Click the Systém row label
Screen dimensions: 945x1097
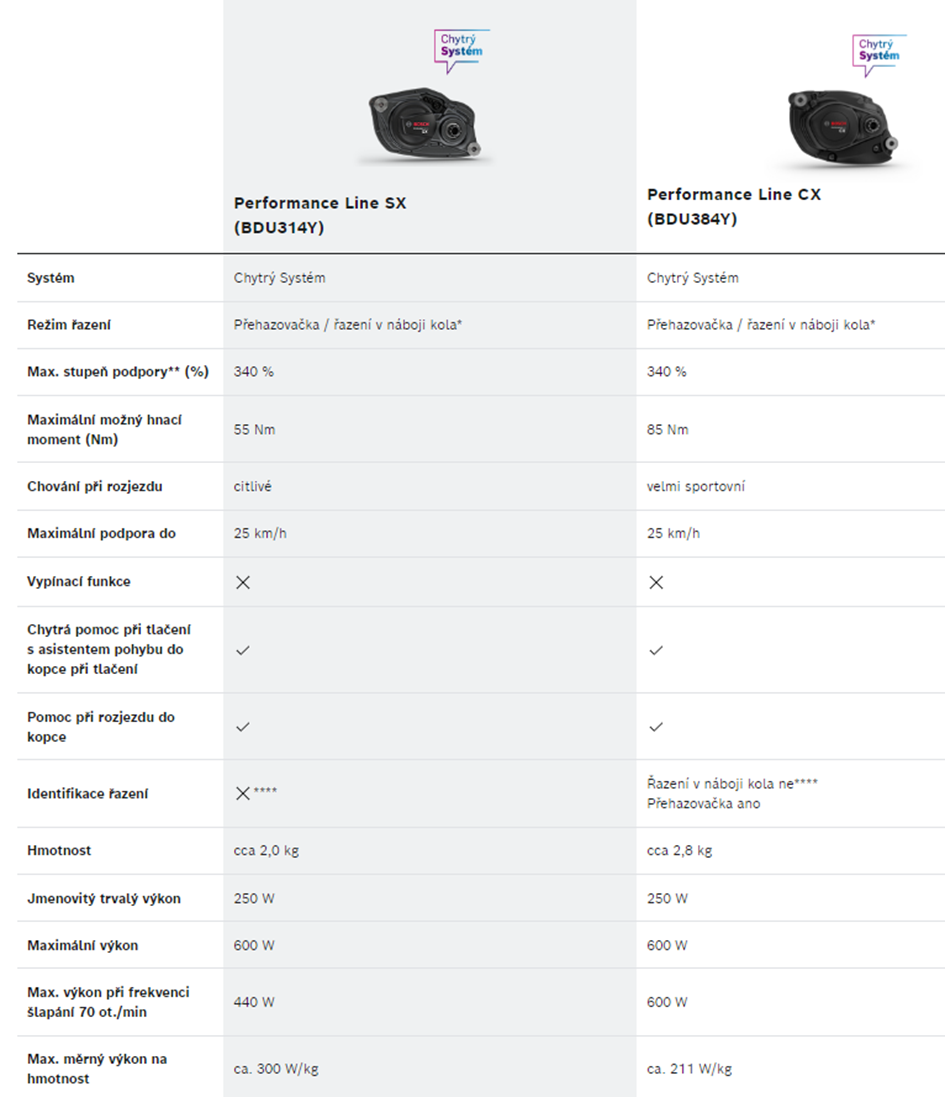[50, 278]
